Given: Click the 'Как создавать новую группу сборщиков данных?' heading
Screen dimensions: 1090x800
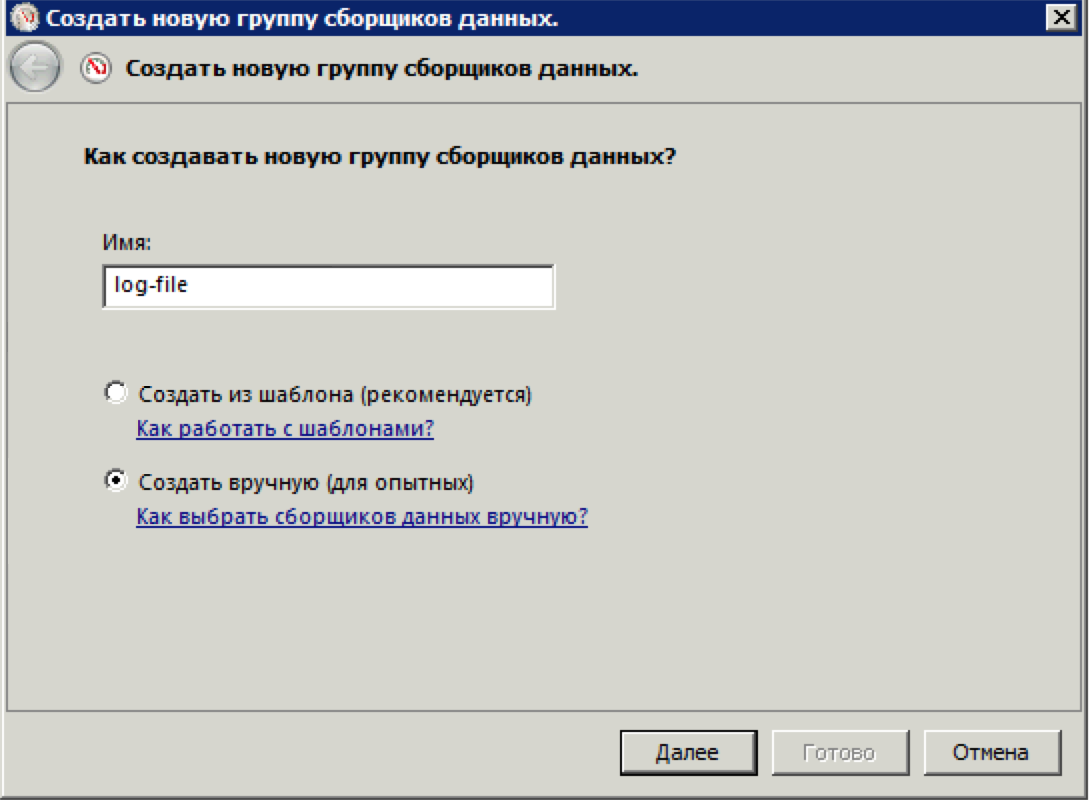Looking at the screenshot, I should click(379, 157).
